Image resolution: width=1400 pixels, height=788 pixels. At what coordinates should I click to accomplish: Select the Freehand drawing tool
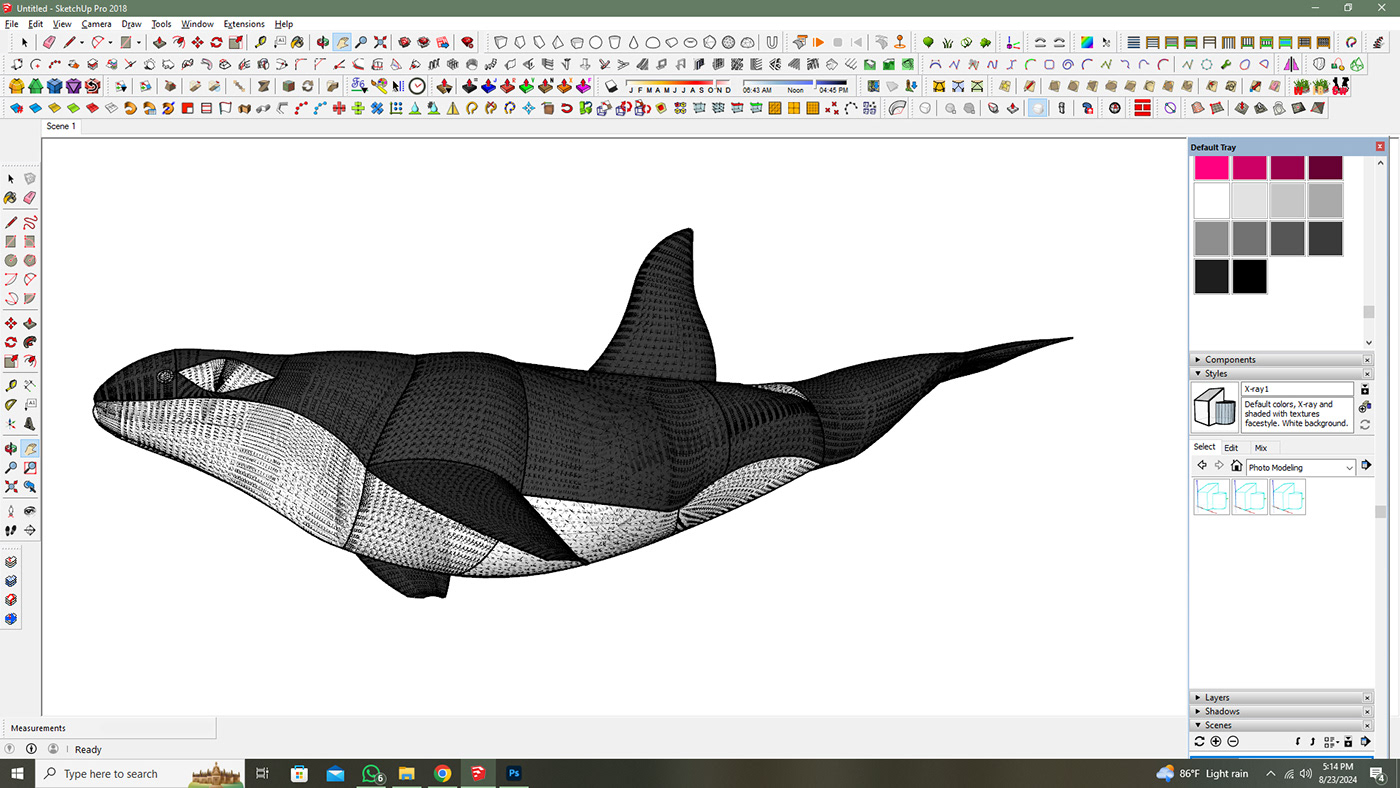click(28, 224)
